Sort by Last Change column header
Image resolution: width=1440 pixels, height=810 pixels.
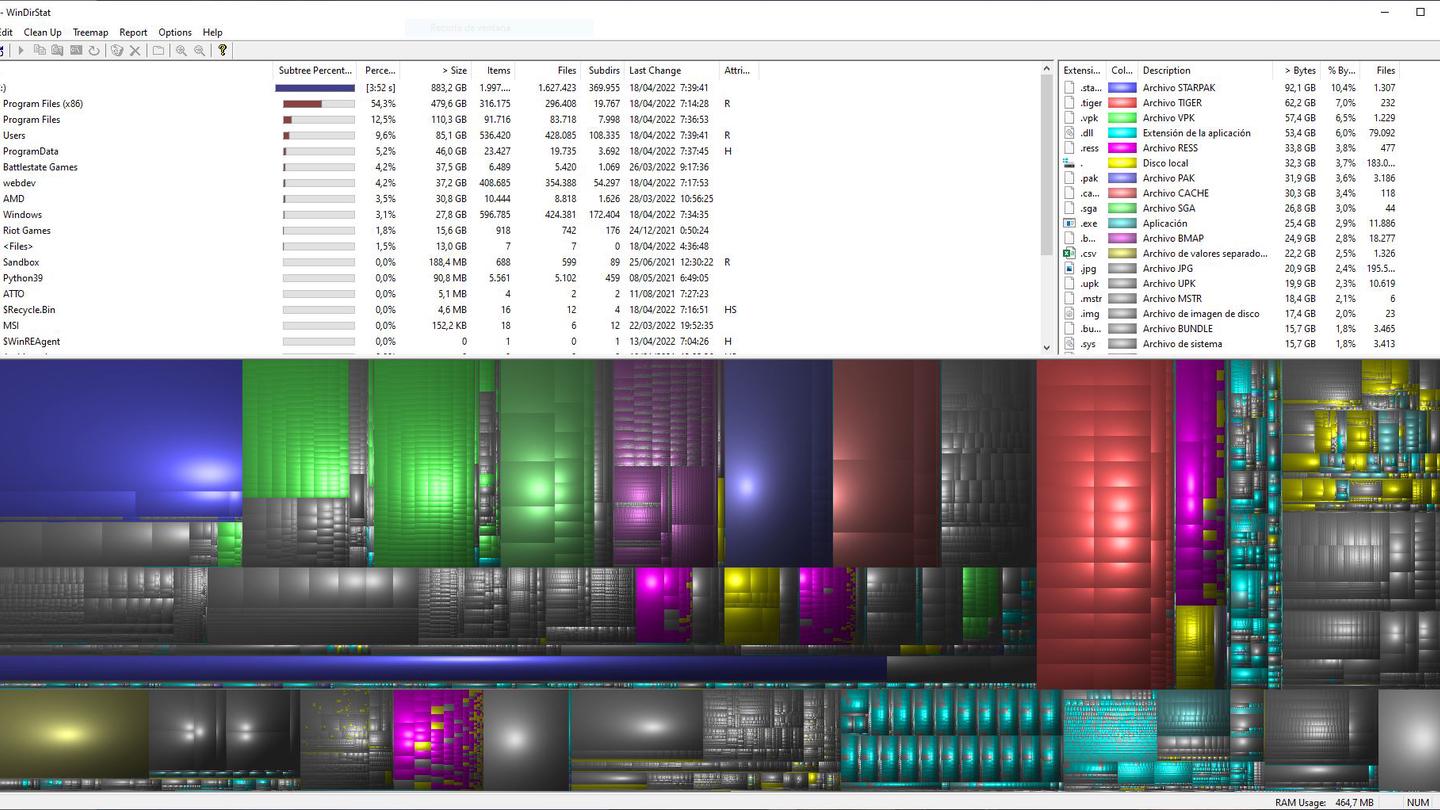pos(670,71)
